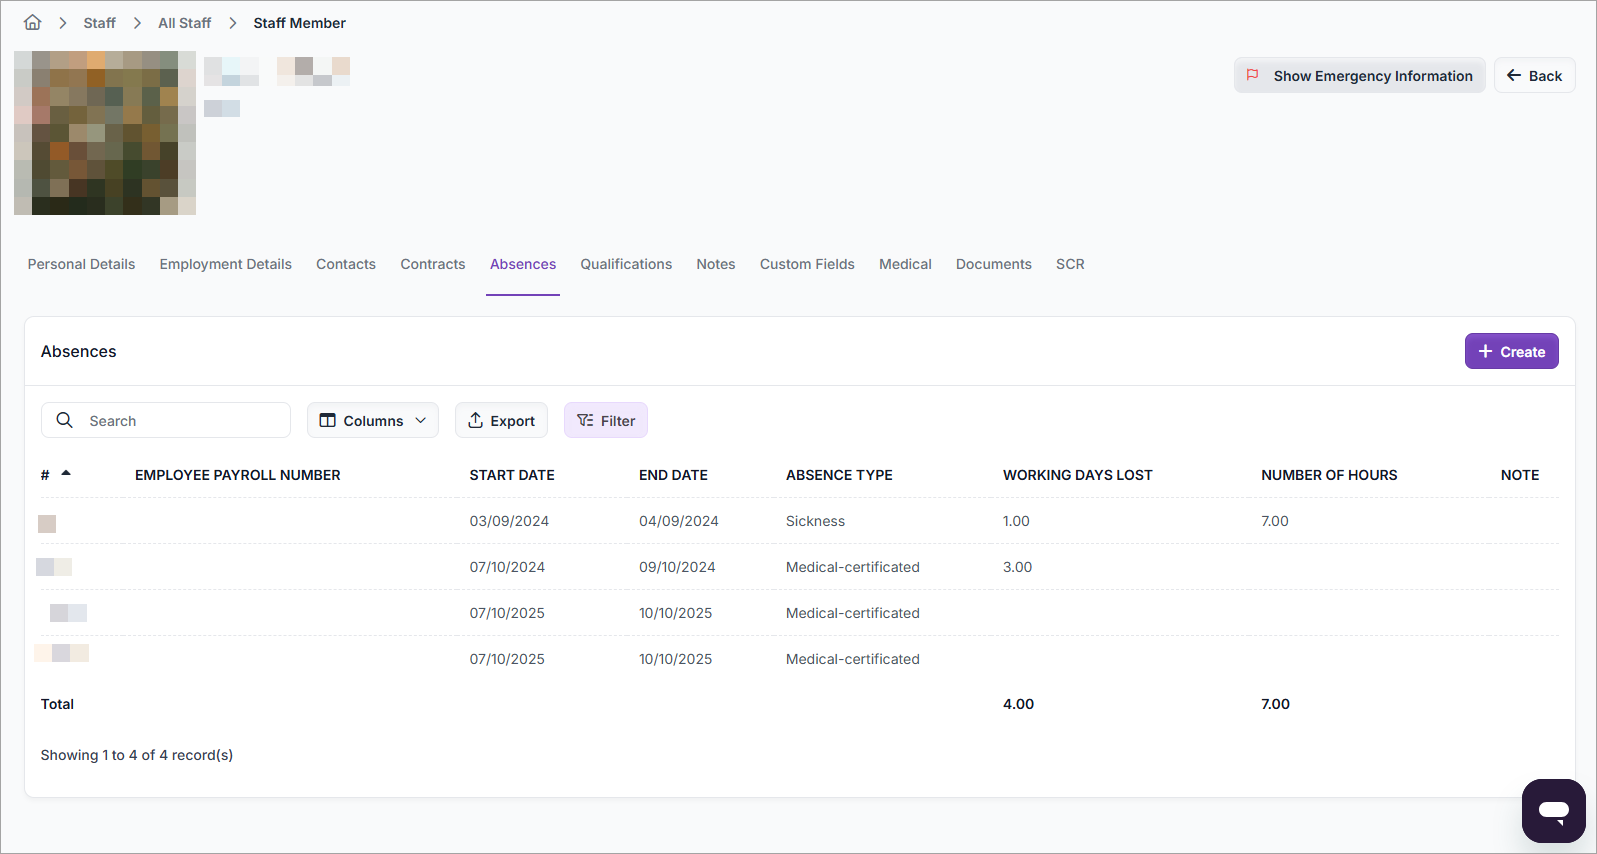Open the Qualifications tab
The height and width of the screenshot is (854, 1597).
coord(626,264)
